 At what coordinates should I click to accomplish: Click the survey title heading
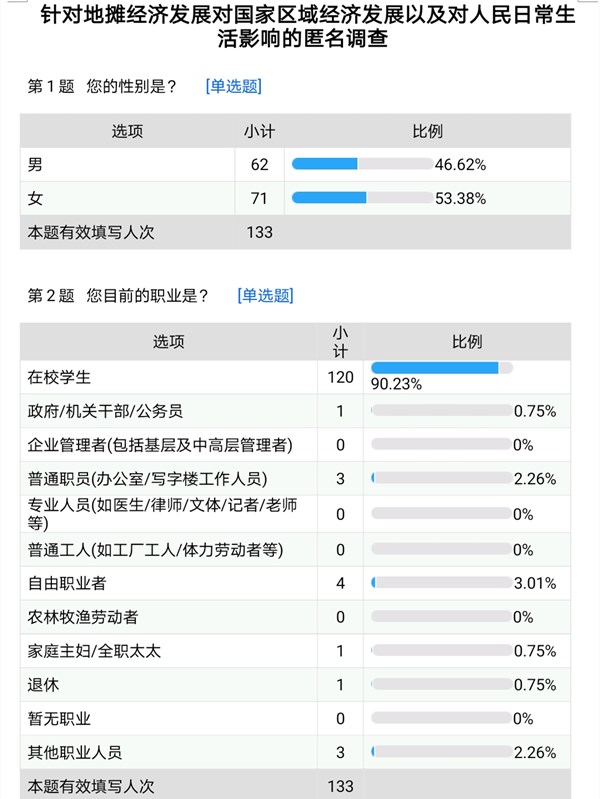[300, 28]
